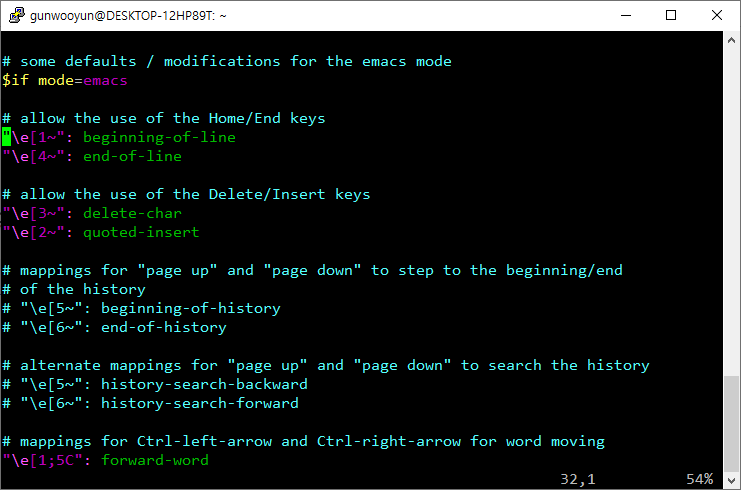Viewport: 741px width, 490px height.
Task: Click 'end-of-history' text
Action: click(x=164, y=327)
